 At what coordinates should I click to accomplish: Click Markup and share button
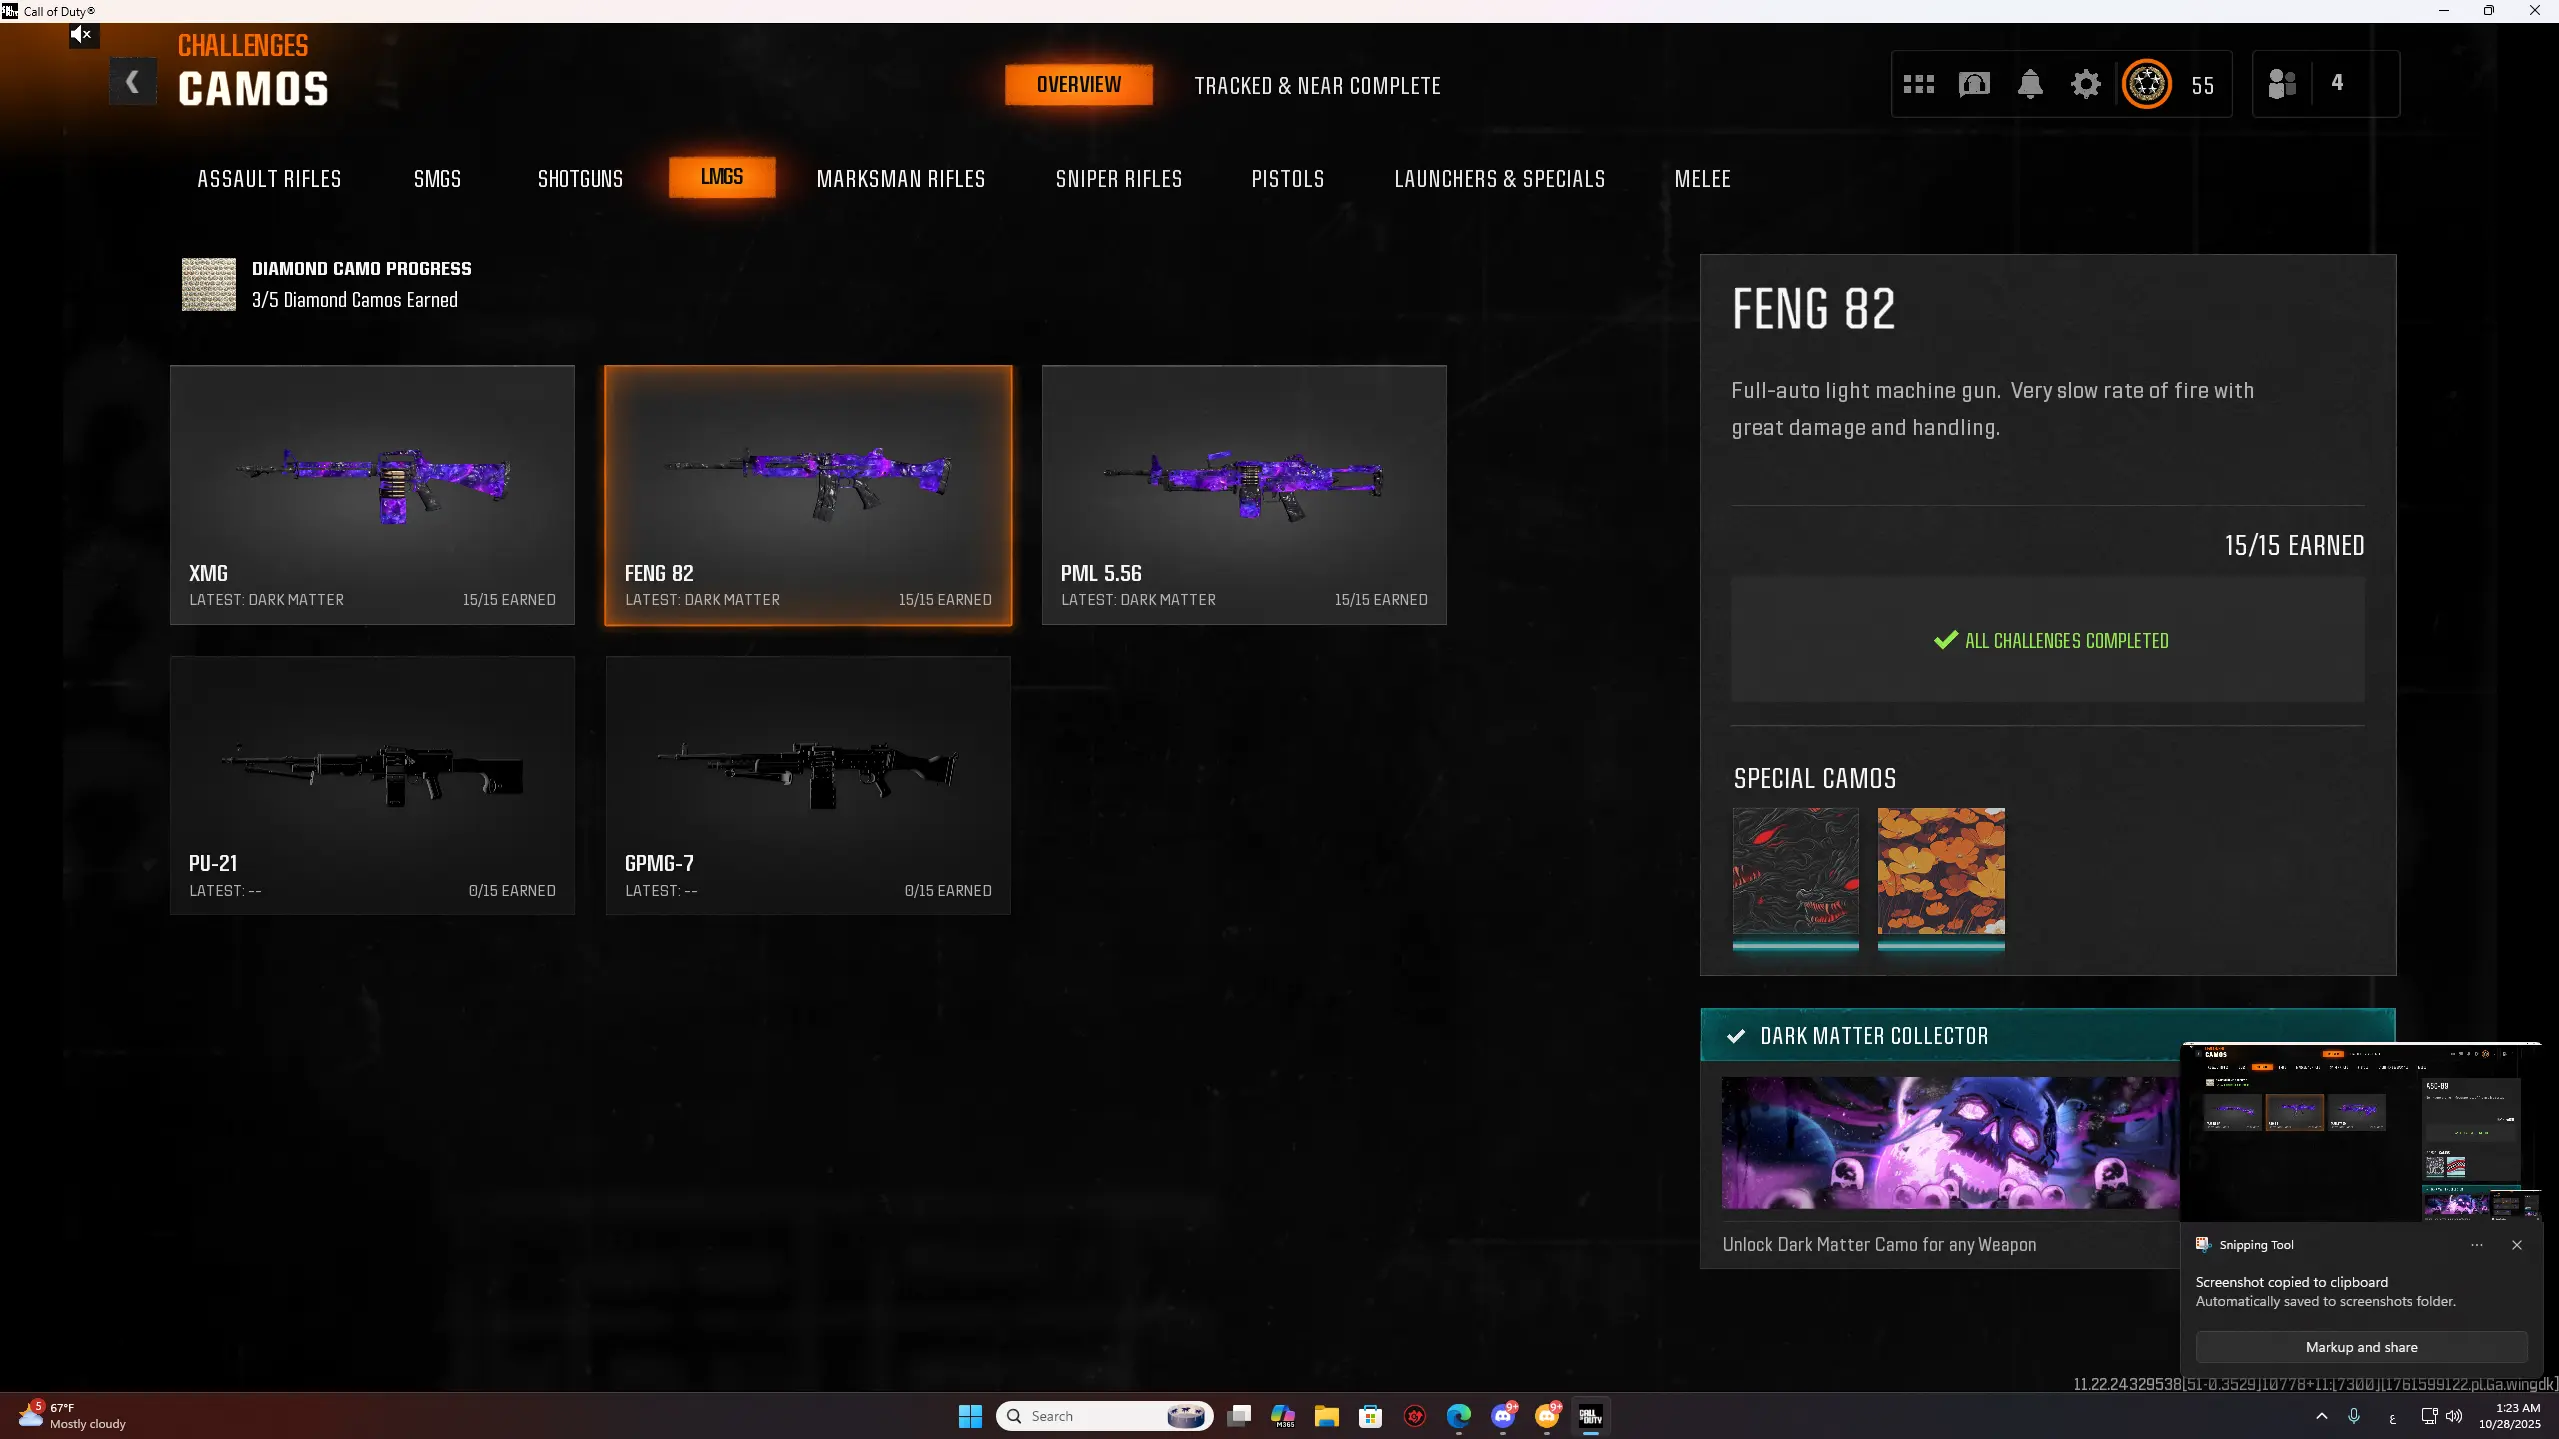[x=2360, y=1347]
